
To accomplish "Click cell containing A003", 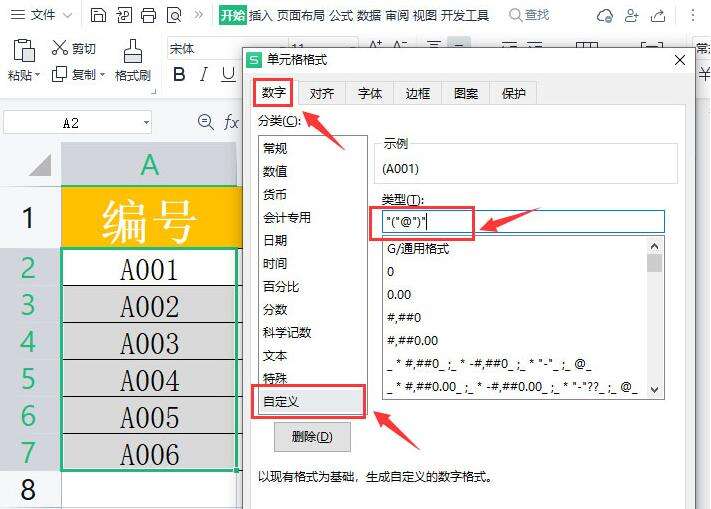I will click(x=149, y=342).
